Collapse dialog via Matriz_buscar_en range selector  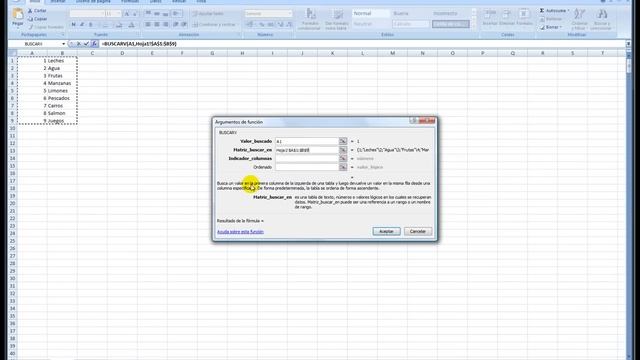point(343,150)
